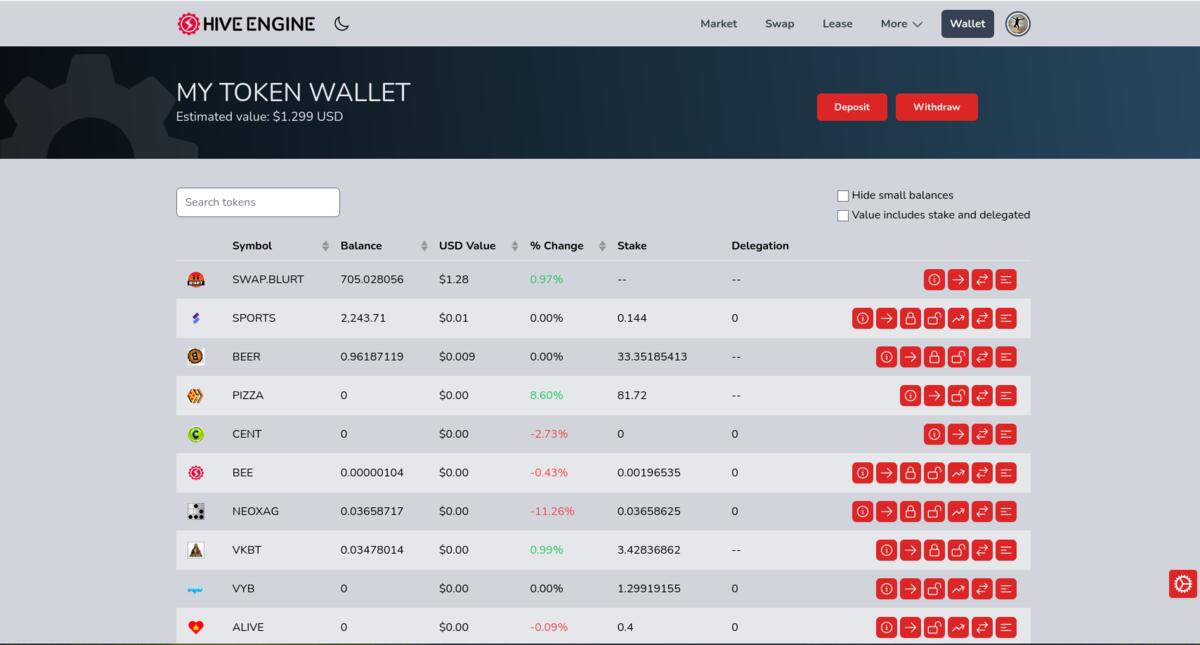Click the SWAP.BLURT token logo
1200x645 pixels.
(196, 280)
